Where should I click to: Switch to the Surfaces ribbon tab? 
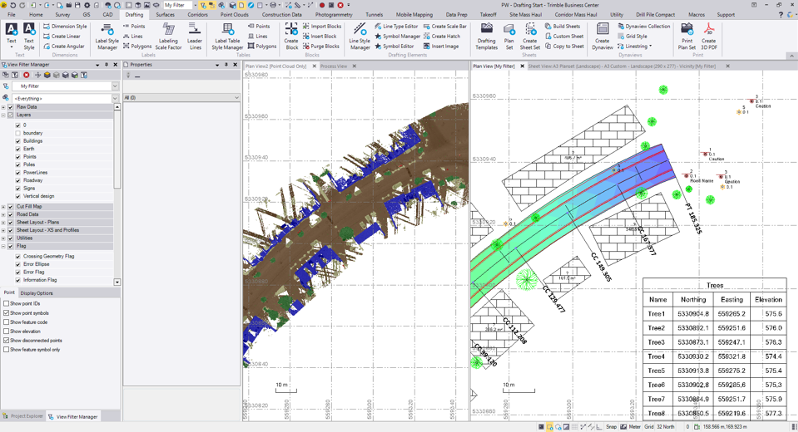pos(165,15)
